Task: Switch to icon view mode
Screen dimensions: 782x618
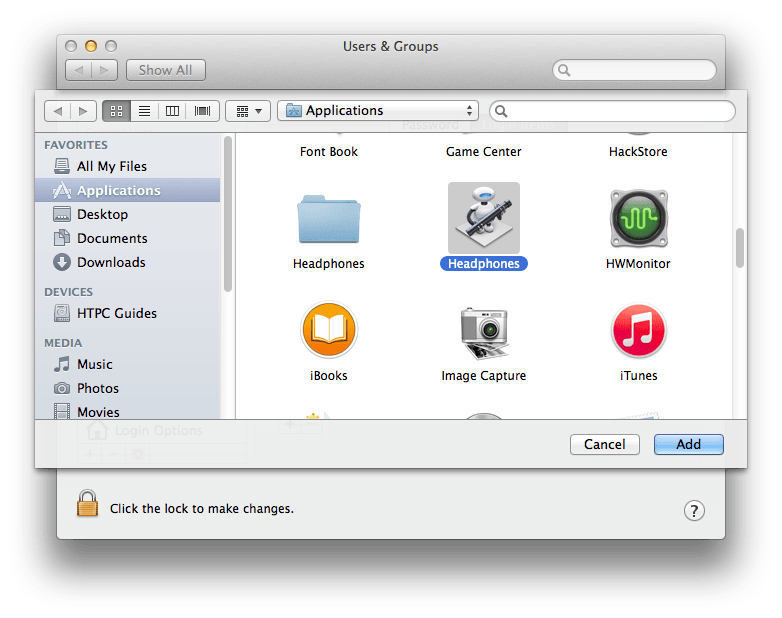Action: point(116,111)
